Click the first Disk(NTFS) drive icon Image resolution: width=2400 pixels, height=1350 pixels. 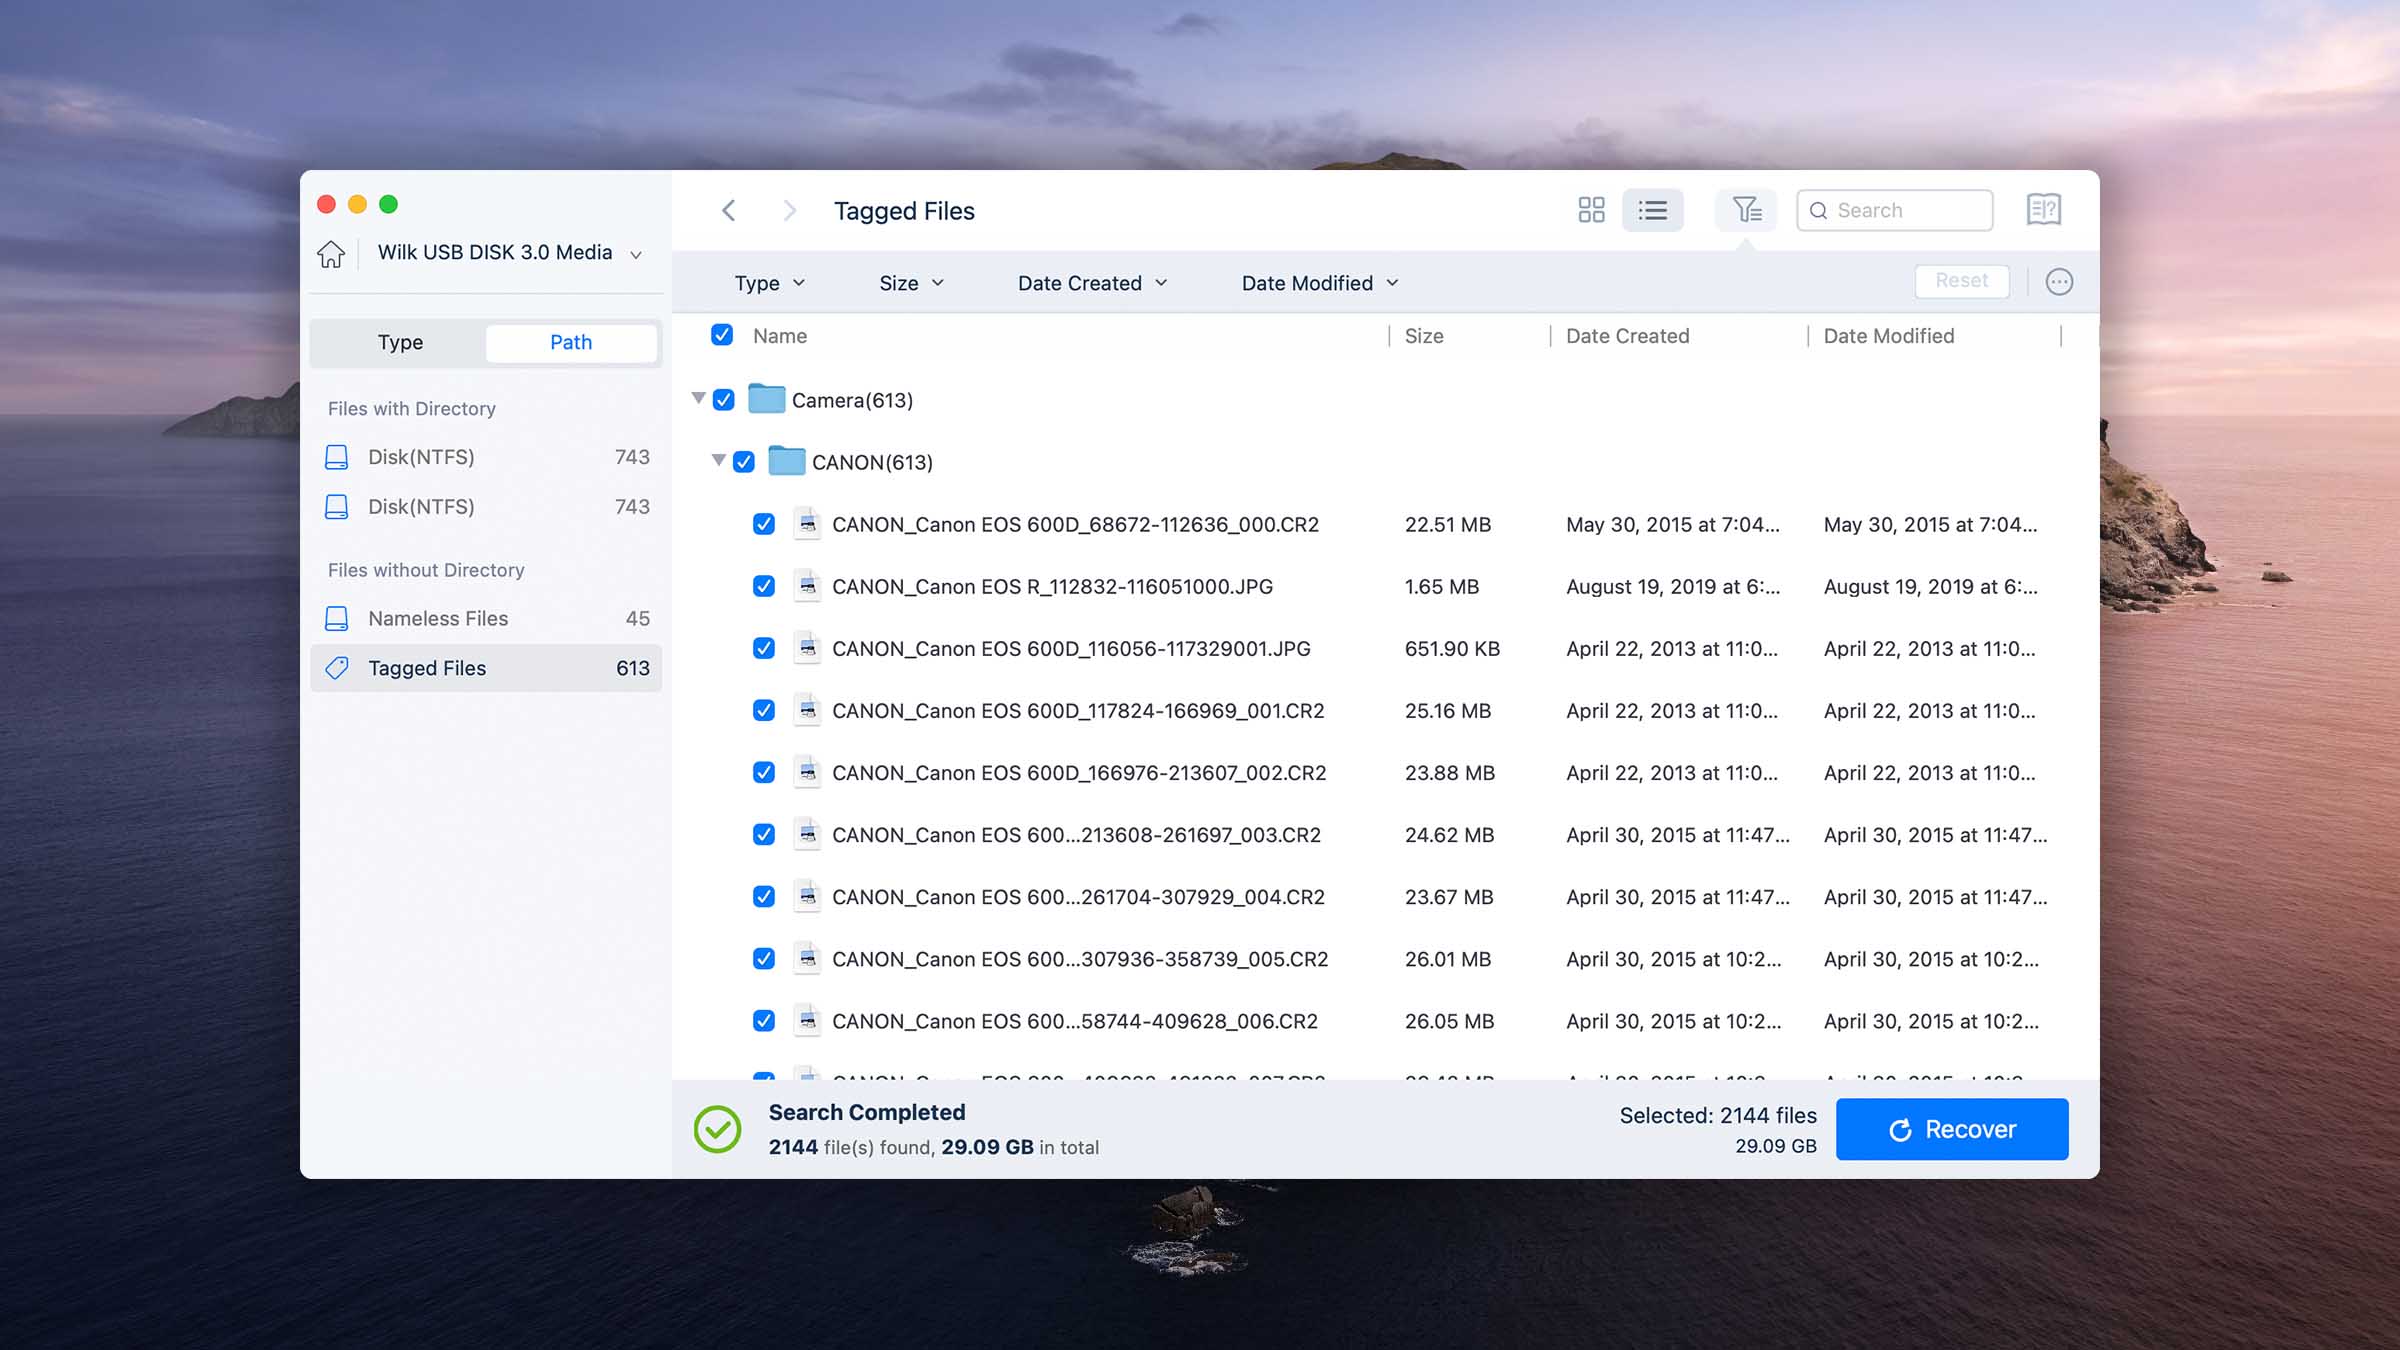(337, 457)
